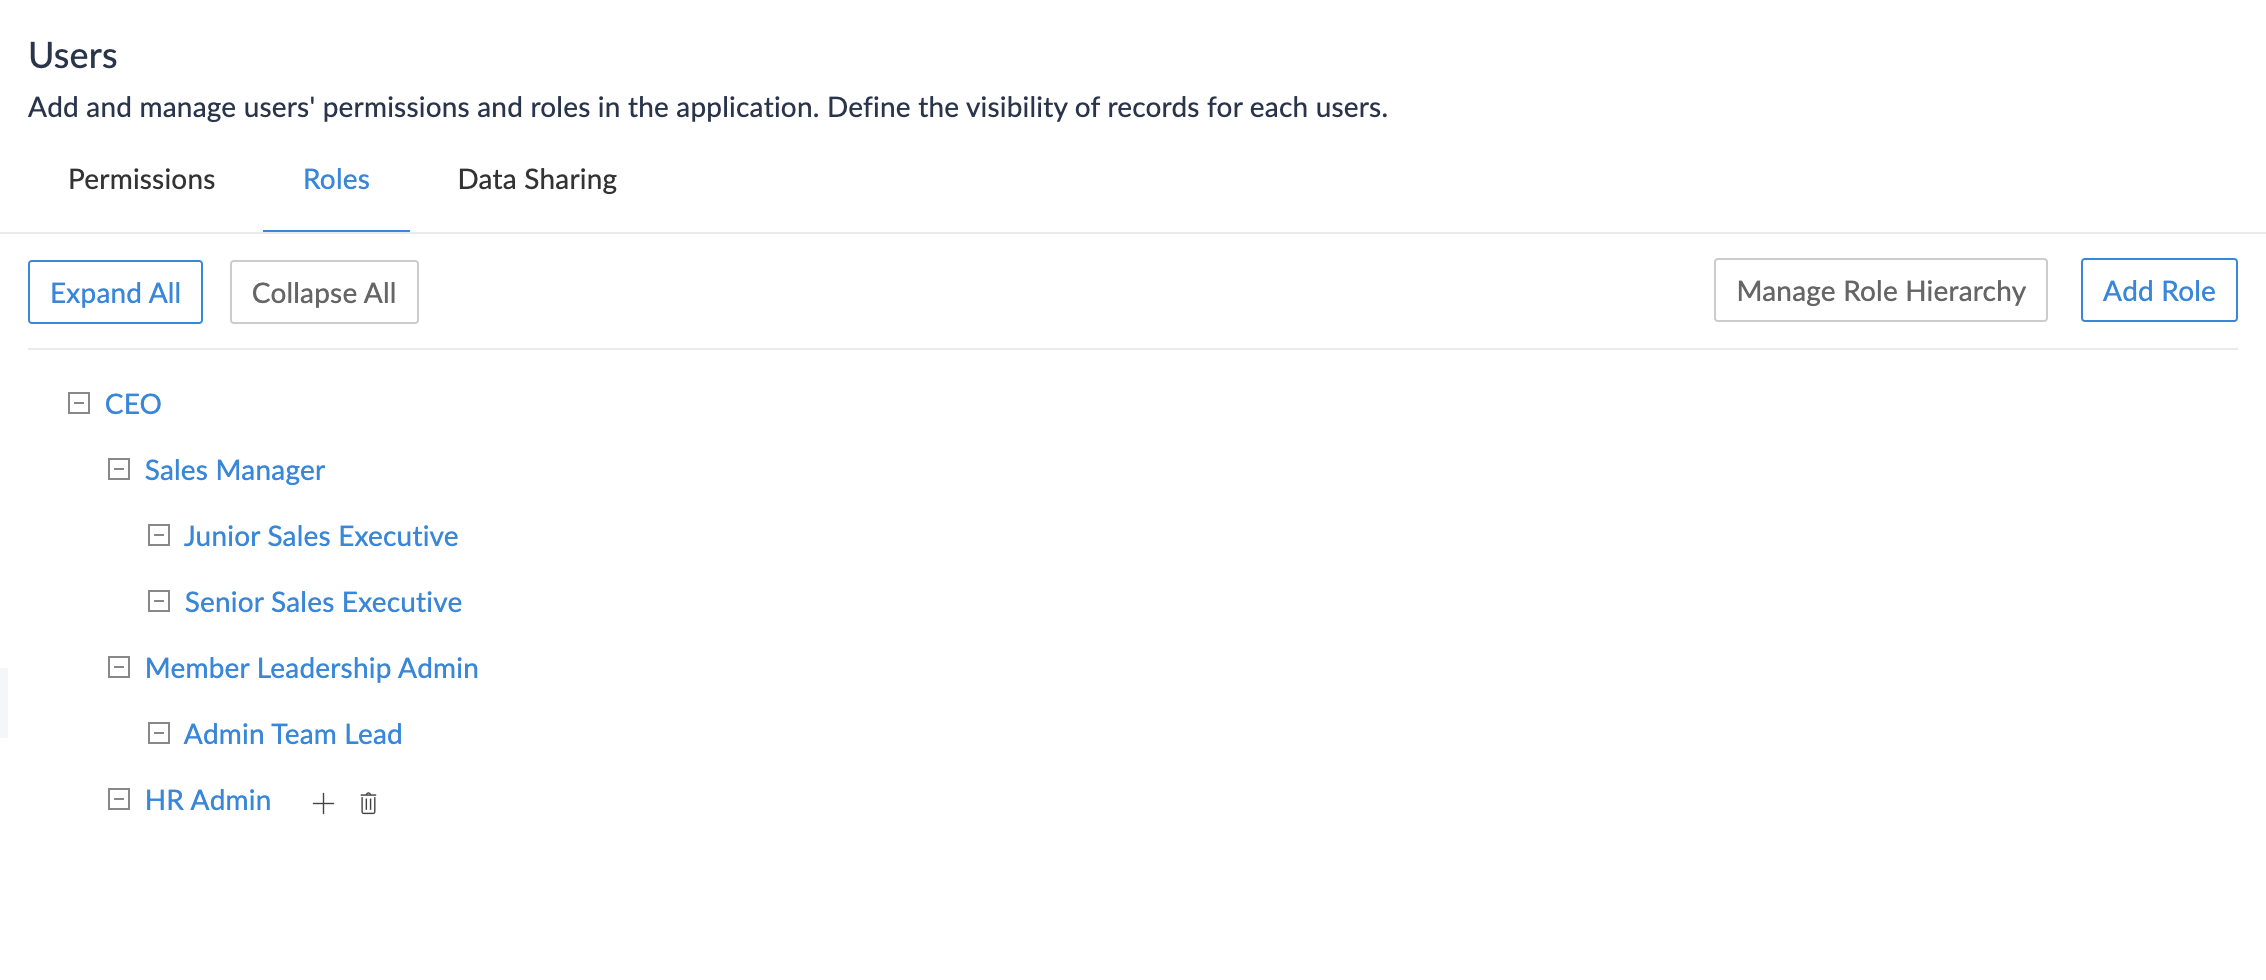Collapse the Sales Manager tree node
This screenshot has width=2266, height=980.
point(119,470)
